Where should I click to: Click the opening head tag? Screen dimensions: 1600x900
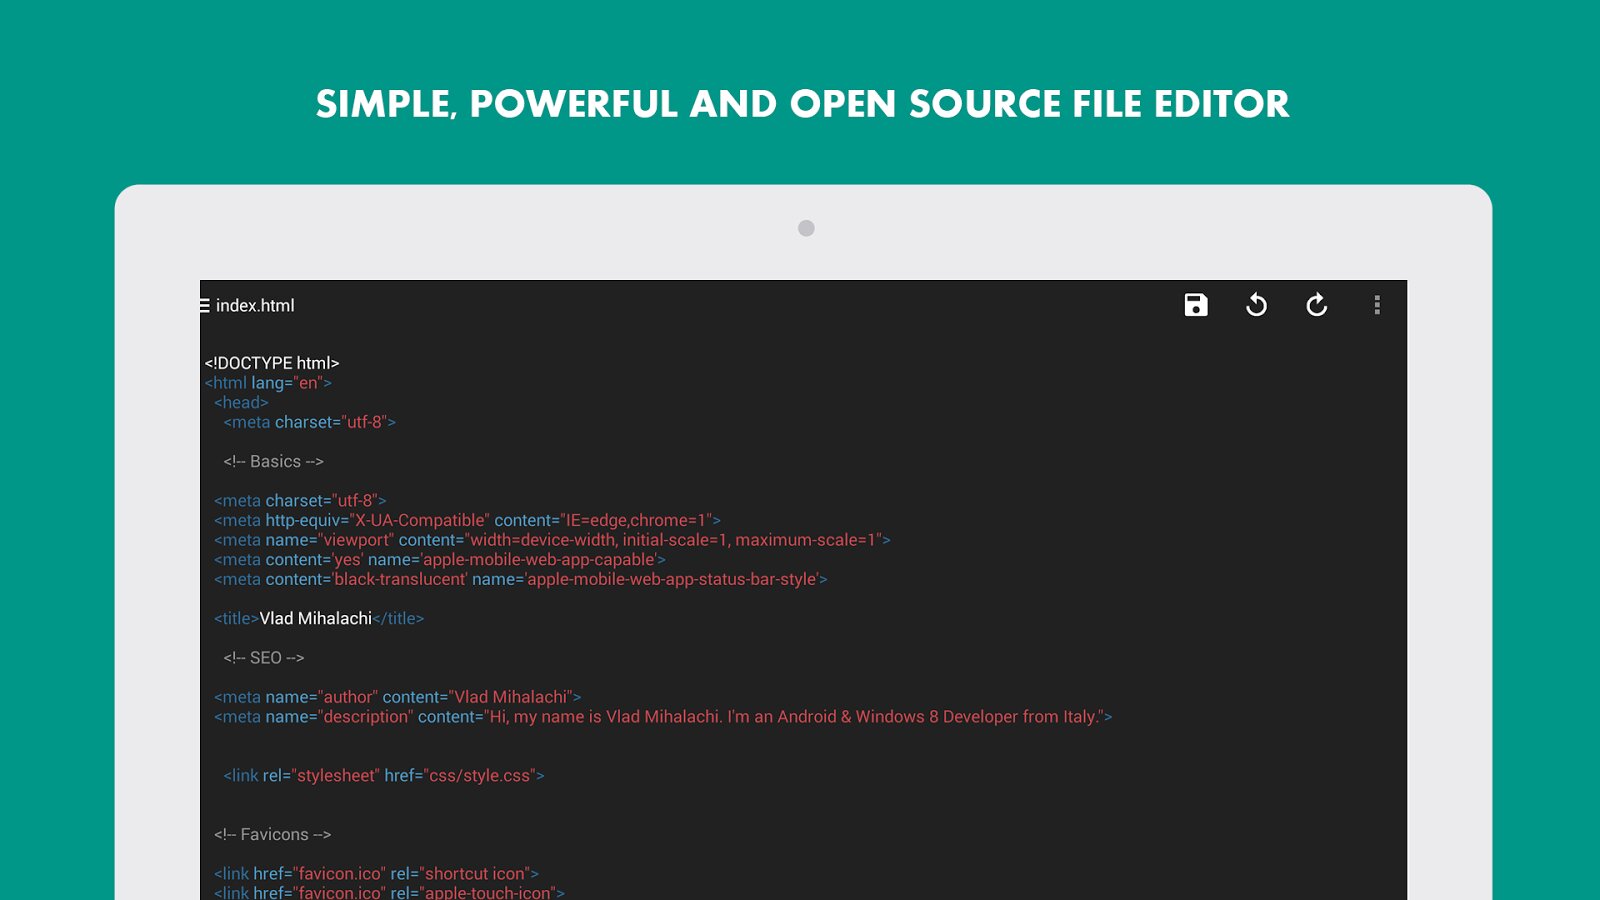pyautogui.click(x=241, y=403)
